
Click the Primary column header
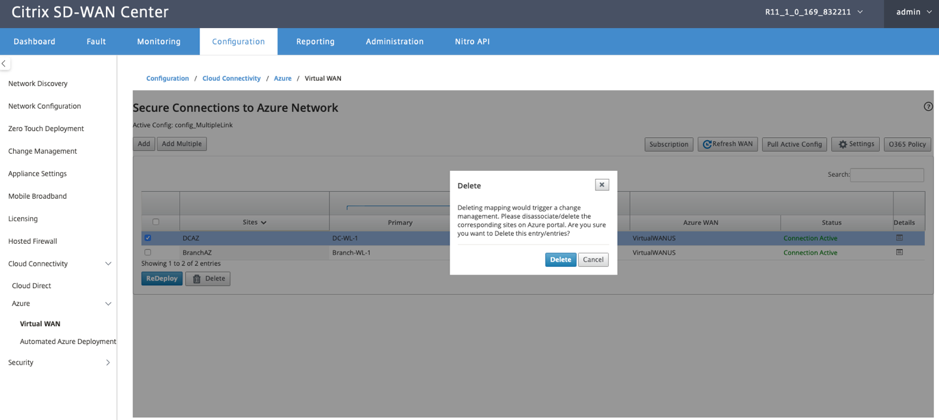coord(399,222)
